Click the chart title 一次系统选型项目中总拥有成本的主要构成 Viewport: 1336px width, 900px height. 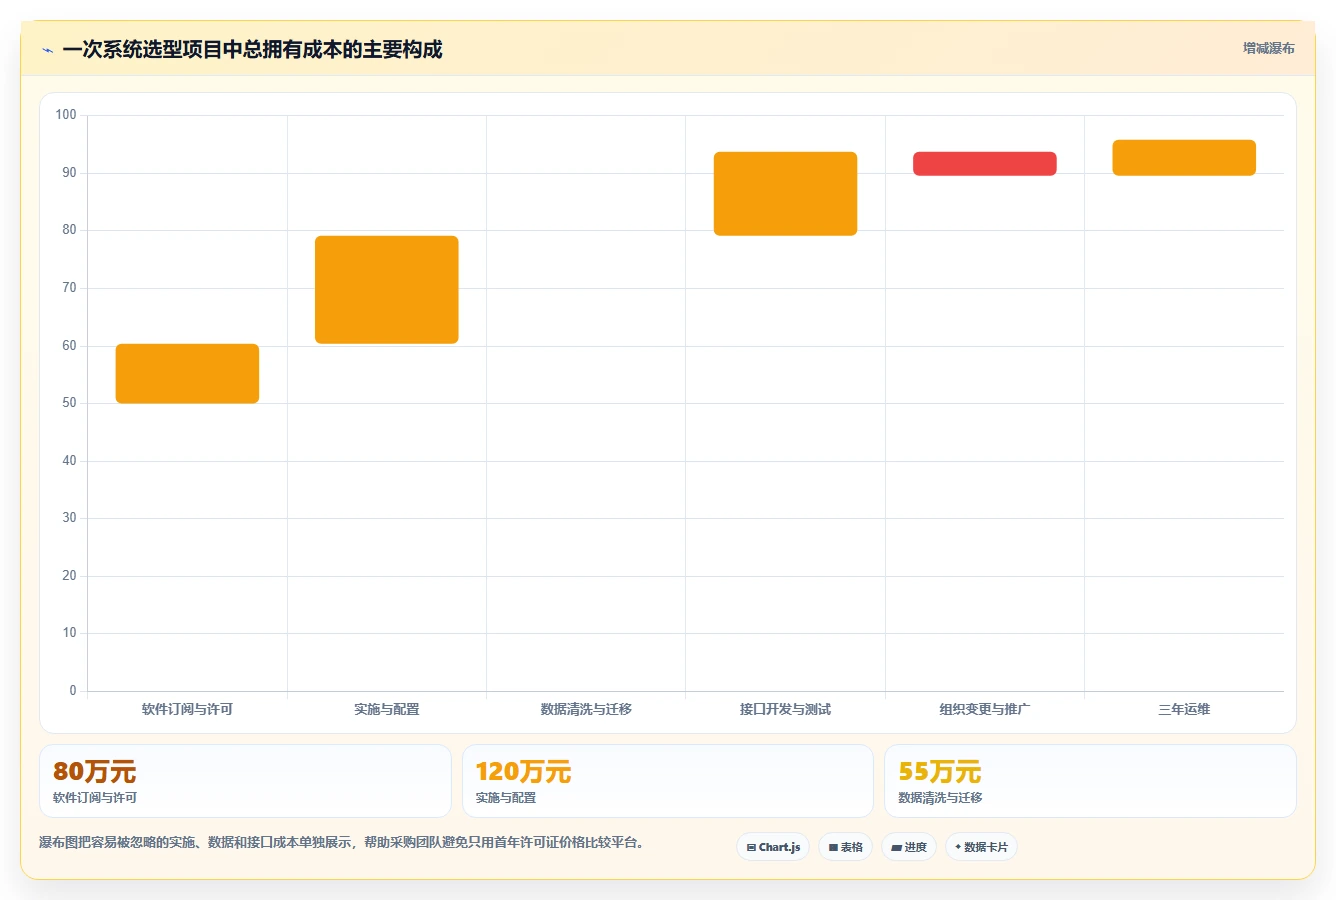coord(252,50)
